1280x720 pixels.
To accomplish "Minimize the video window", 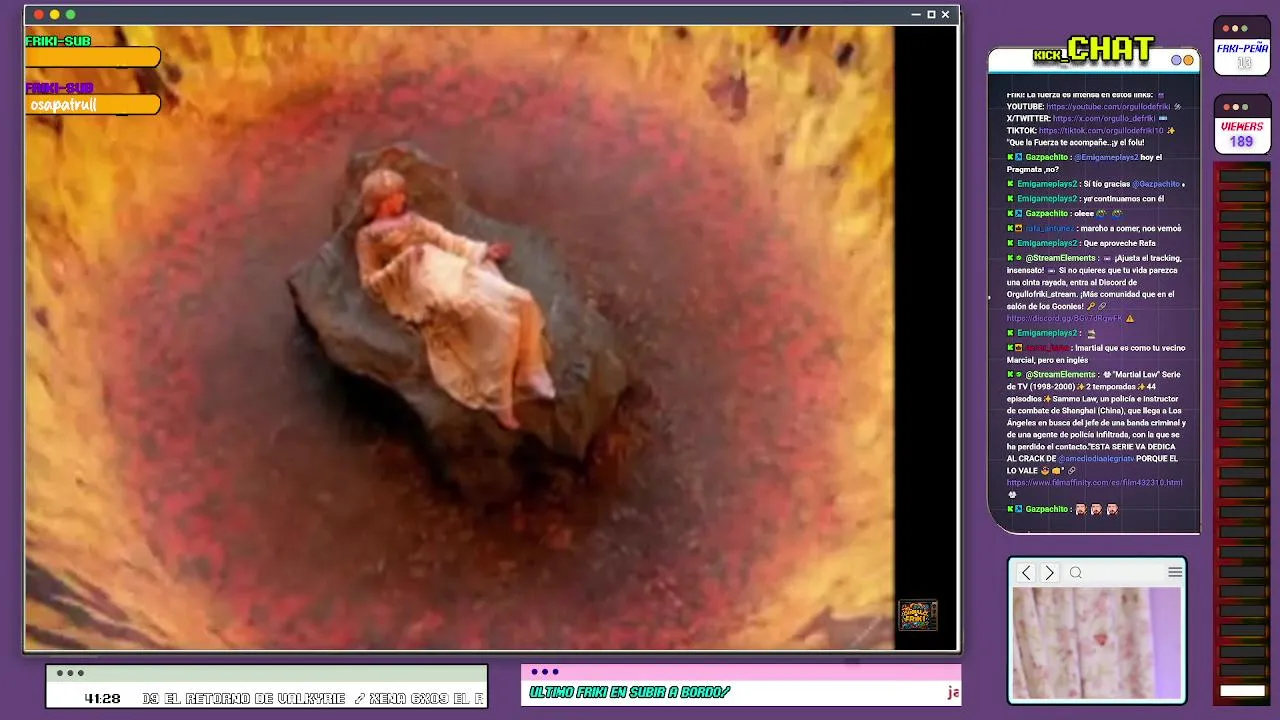I will click(x=916, y=15).
